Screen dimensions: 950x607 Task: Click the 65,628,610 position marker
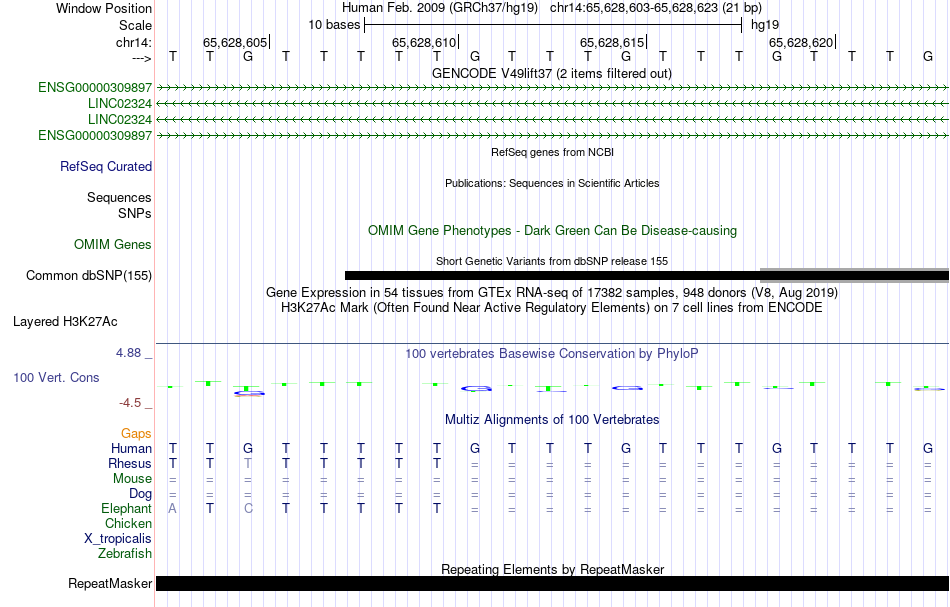tap(425, 42)
